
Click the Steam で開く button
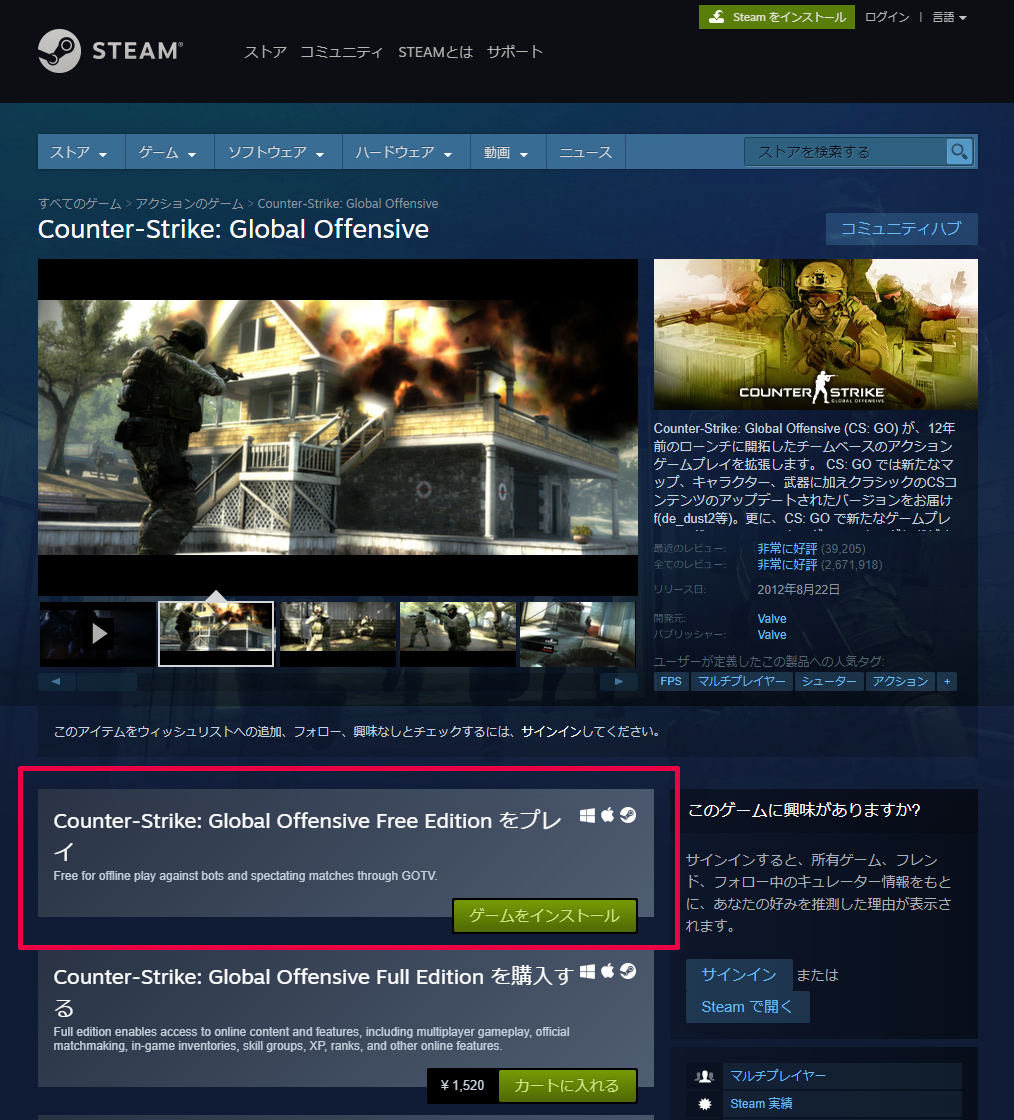coord(748,1006)
